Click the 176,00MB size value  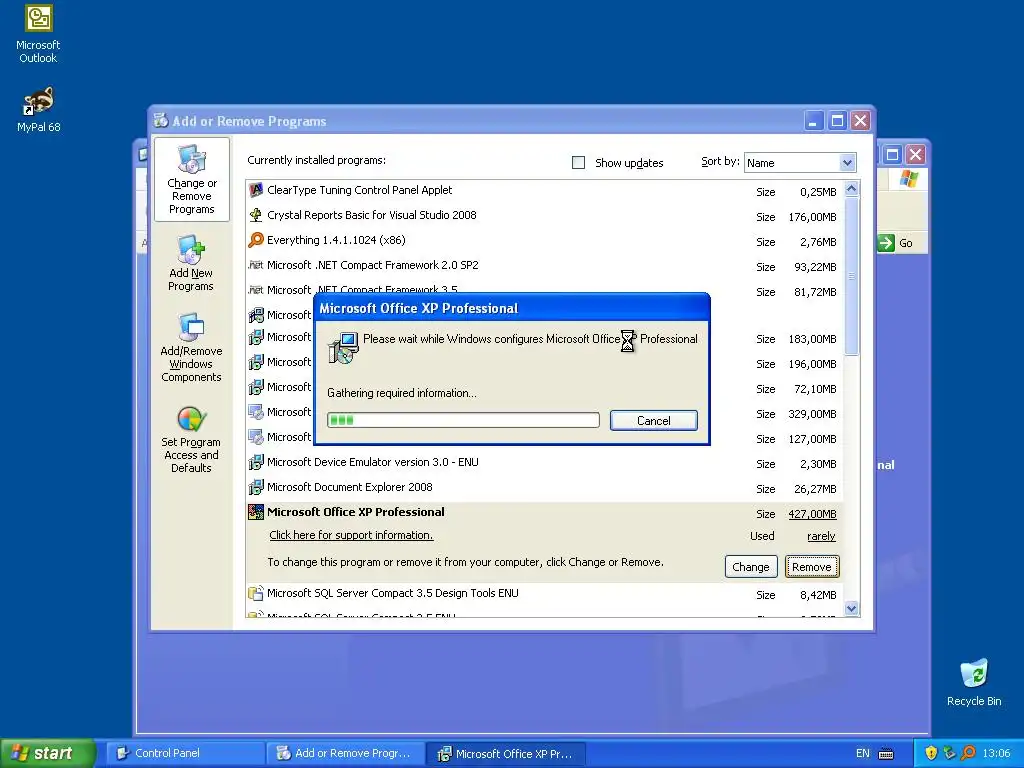(812, 217)
